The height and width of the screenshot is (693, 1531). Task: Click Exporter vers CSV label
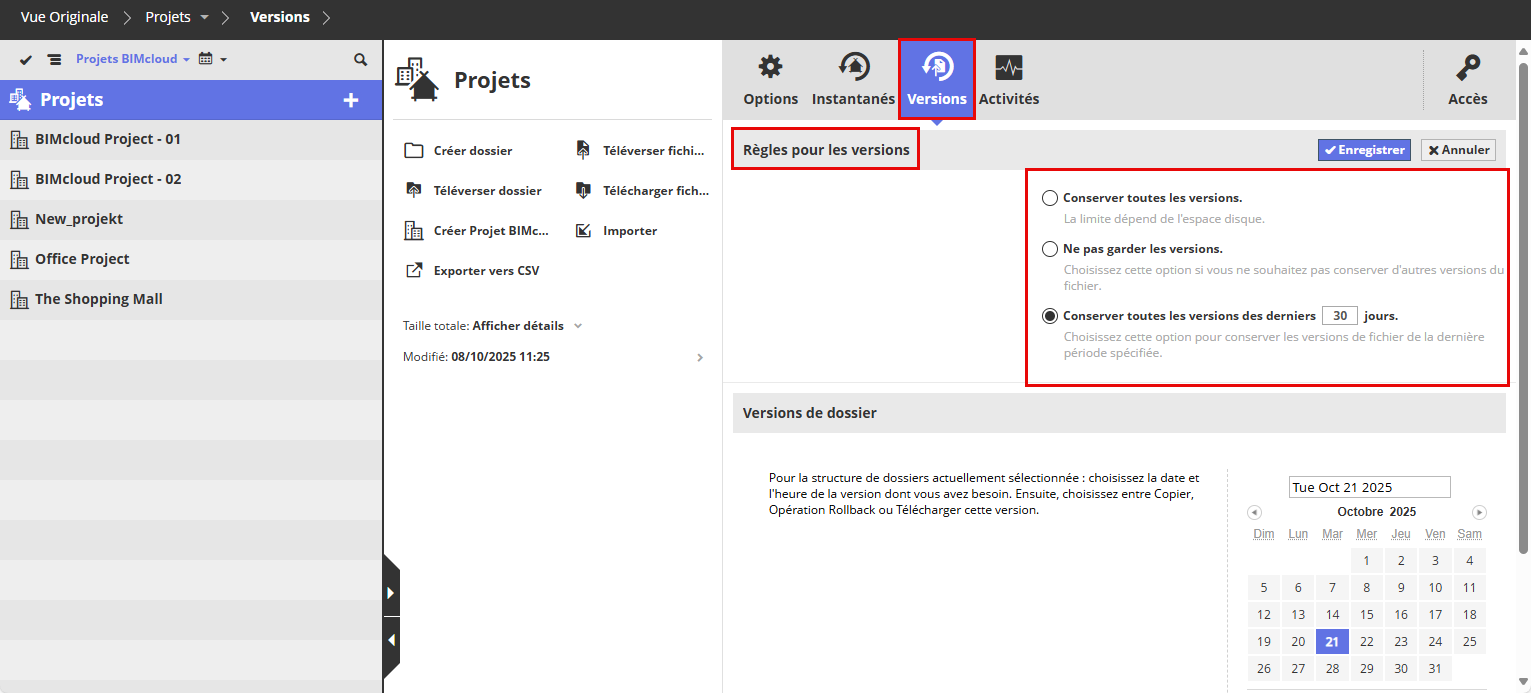pos(487,271)
